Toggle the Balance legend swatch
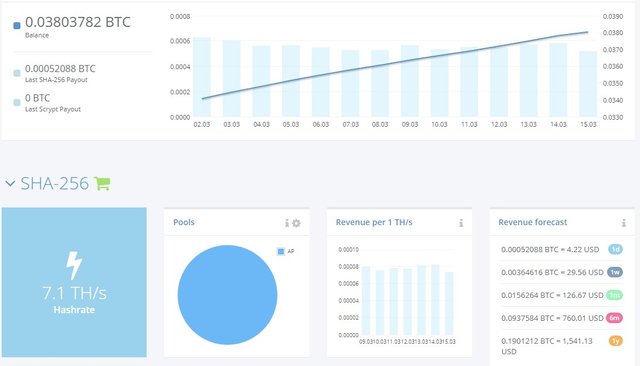 pyautogui.click(x=17, y=26)
